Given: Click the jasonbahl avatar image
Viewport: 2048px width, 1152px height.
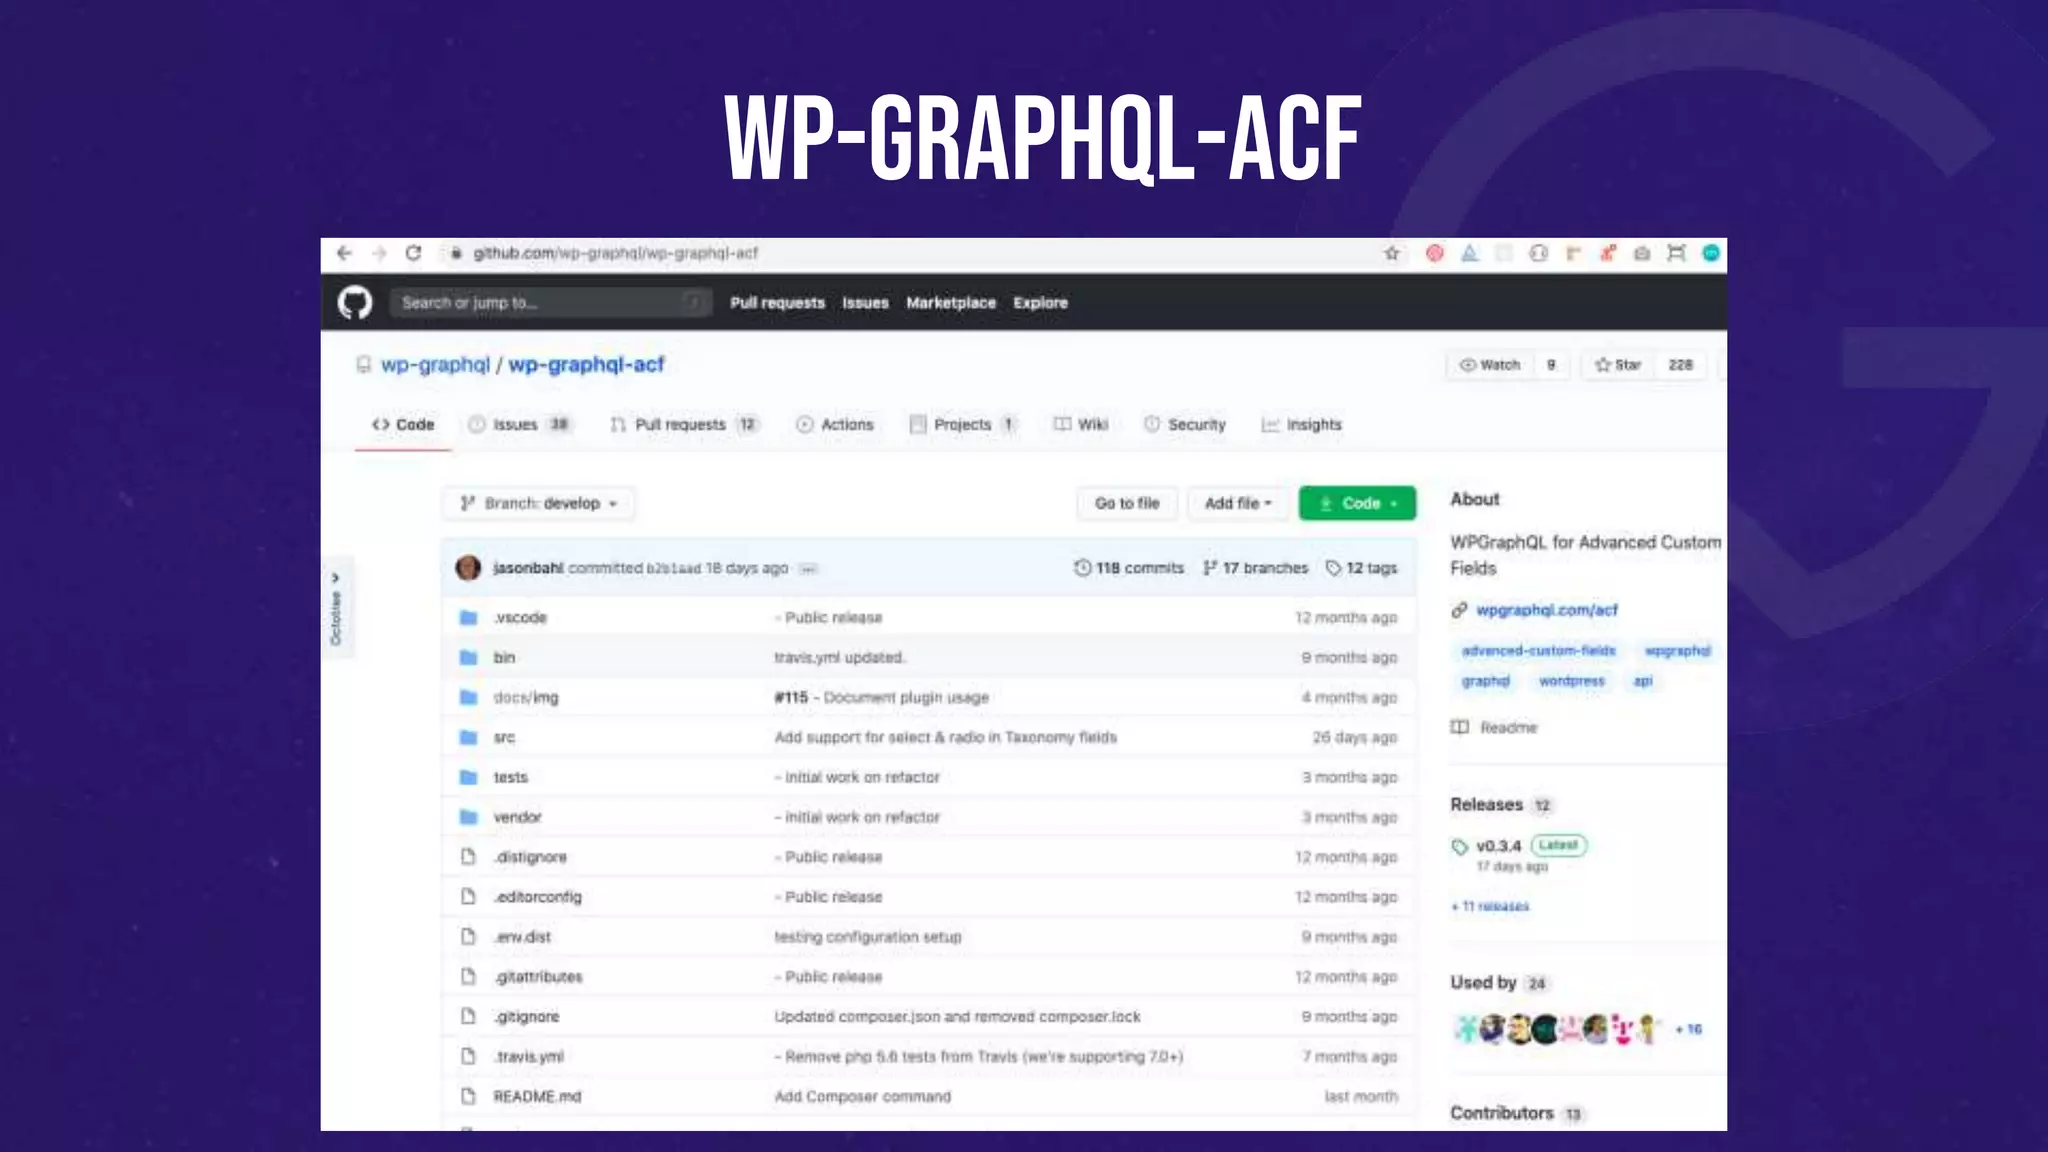Looking at the screenshot, I should (x=468, y=568).
